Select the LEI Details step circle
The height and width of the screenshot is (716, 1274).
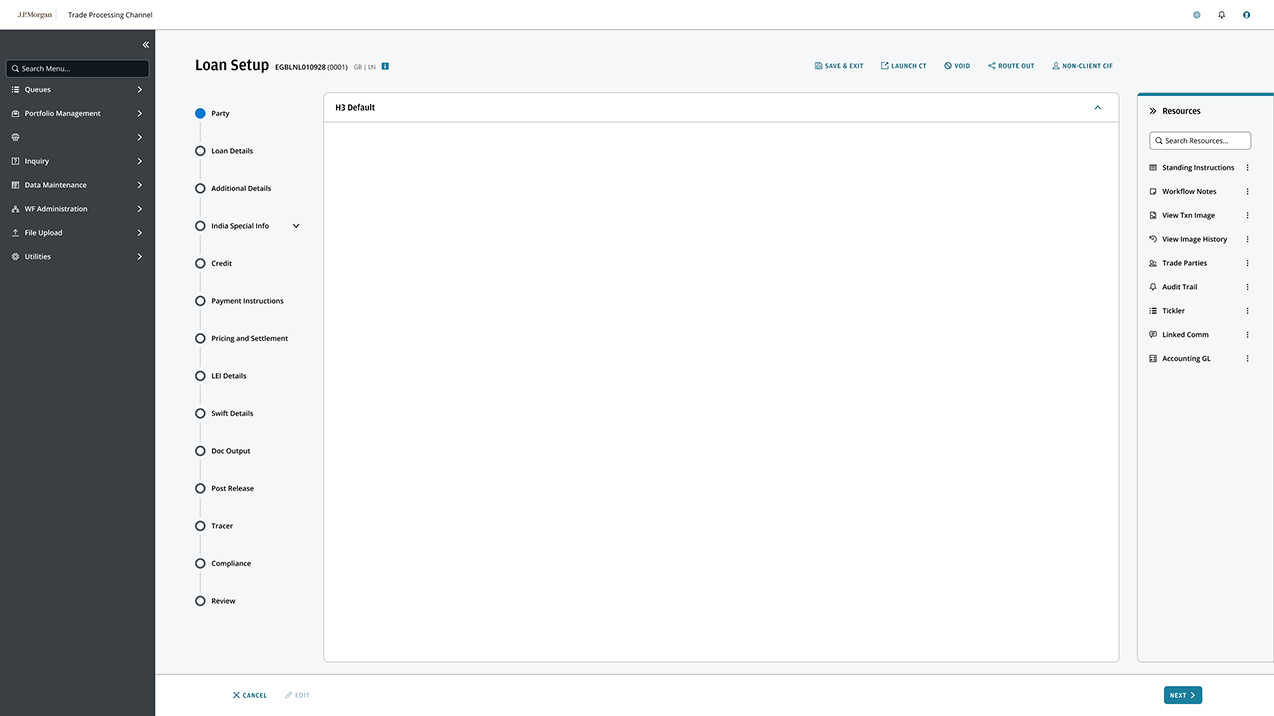(x=200, y=376)
